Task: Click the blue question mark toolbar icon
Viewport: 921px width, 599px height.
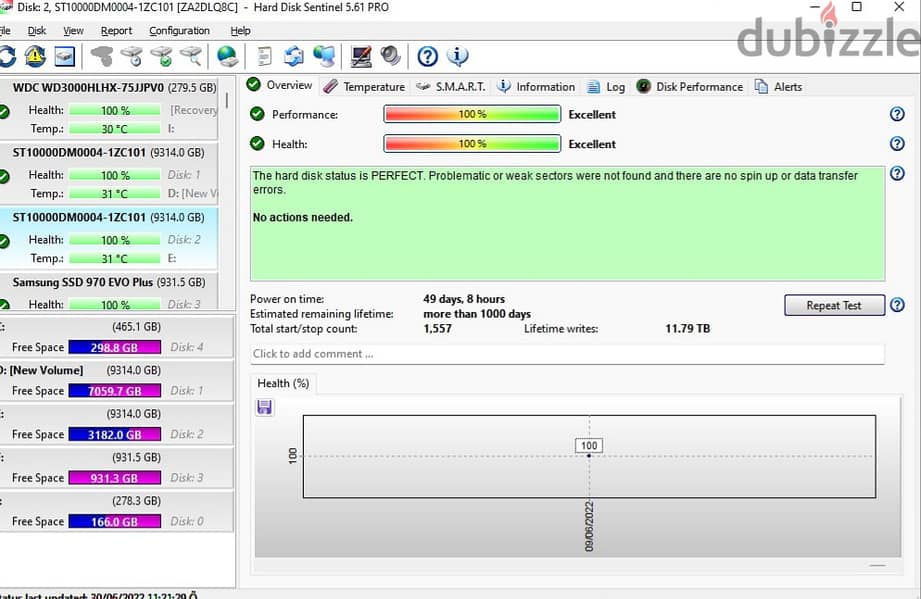Action: coord(428,56)
